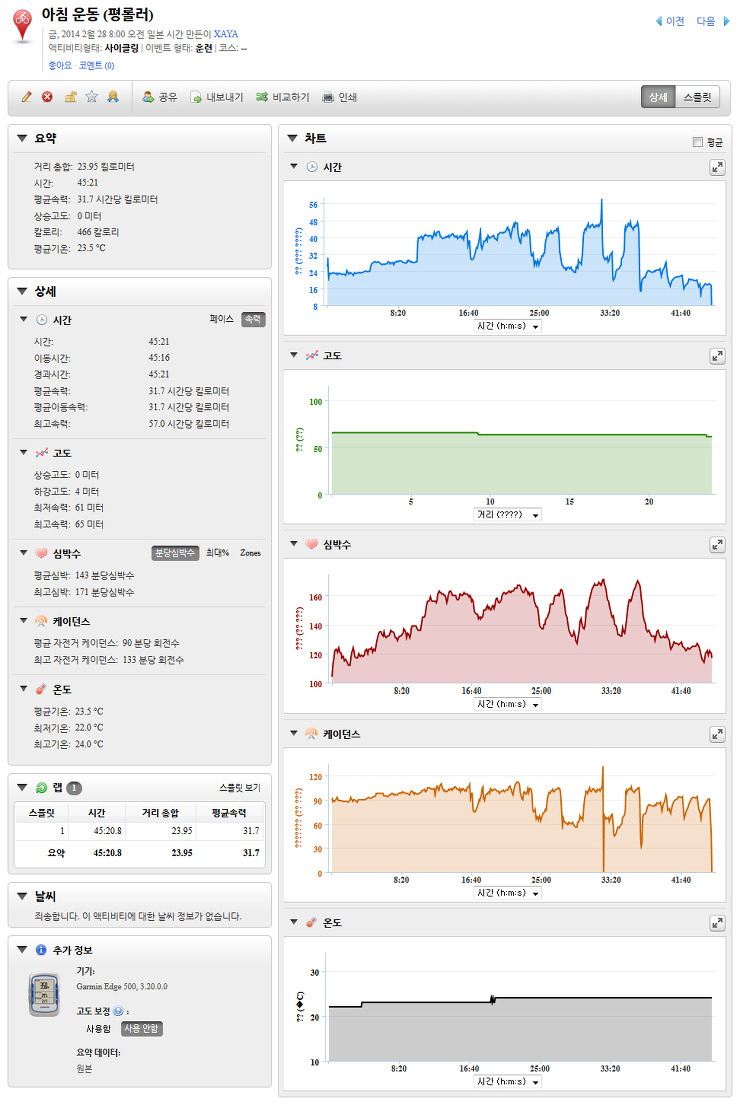Collapse the 고도 section in details panel
Image resolution: width=740 pixels, height=1105 pixels.
click(24, 453)
